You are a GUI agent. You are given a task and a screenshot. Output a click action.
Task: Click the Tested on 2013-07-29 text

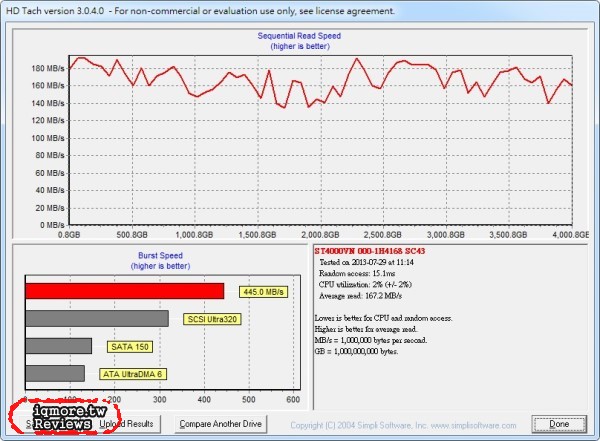coord(367,262)
